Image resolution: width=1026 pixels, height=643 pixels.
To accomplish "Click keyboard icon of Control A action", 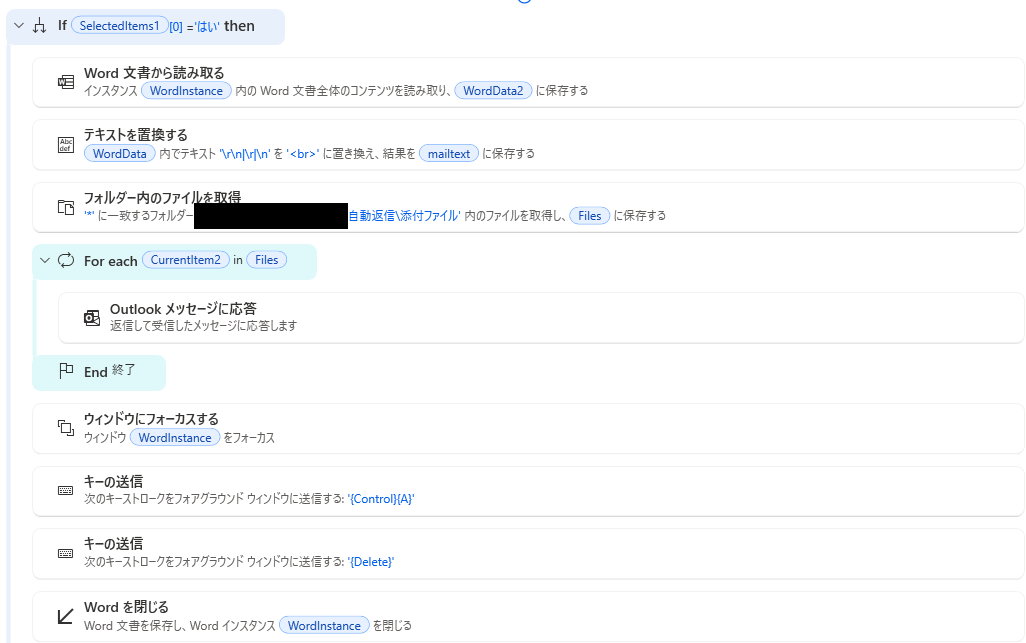I will 65,491.
